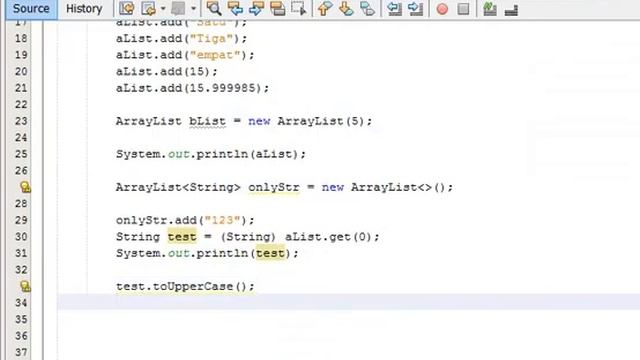Click the value 15.999985 on line 21
The image size is (640, 360).
(x=222, y=88)
